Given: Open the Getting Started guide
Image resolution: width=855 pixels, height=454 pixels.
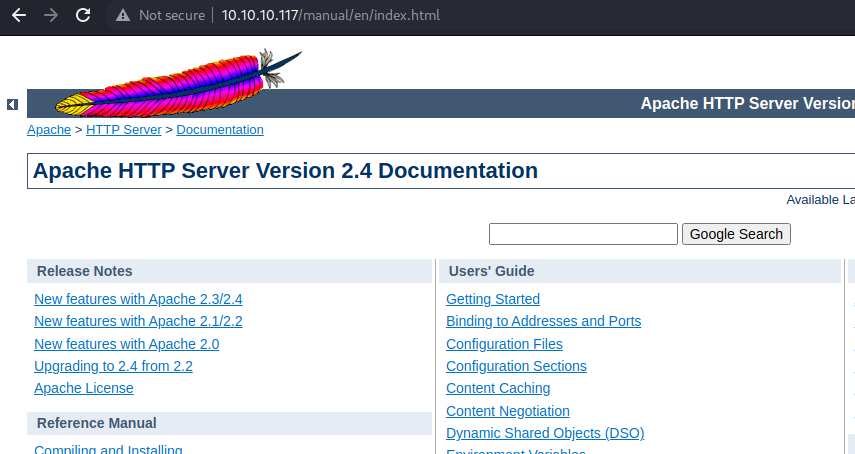Looking at the screenshot, I should 493,299.
